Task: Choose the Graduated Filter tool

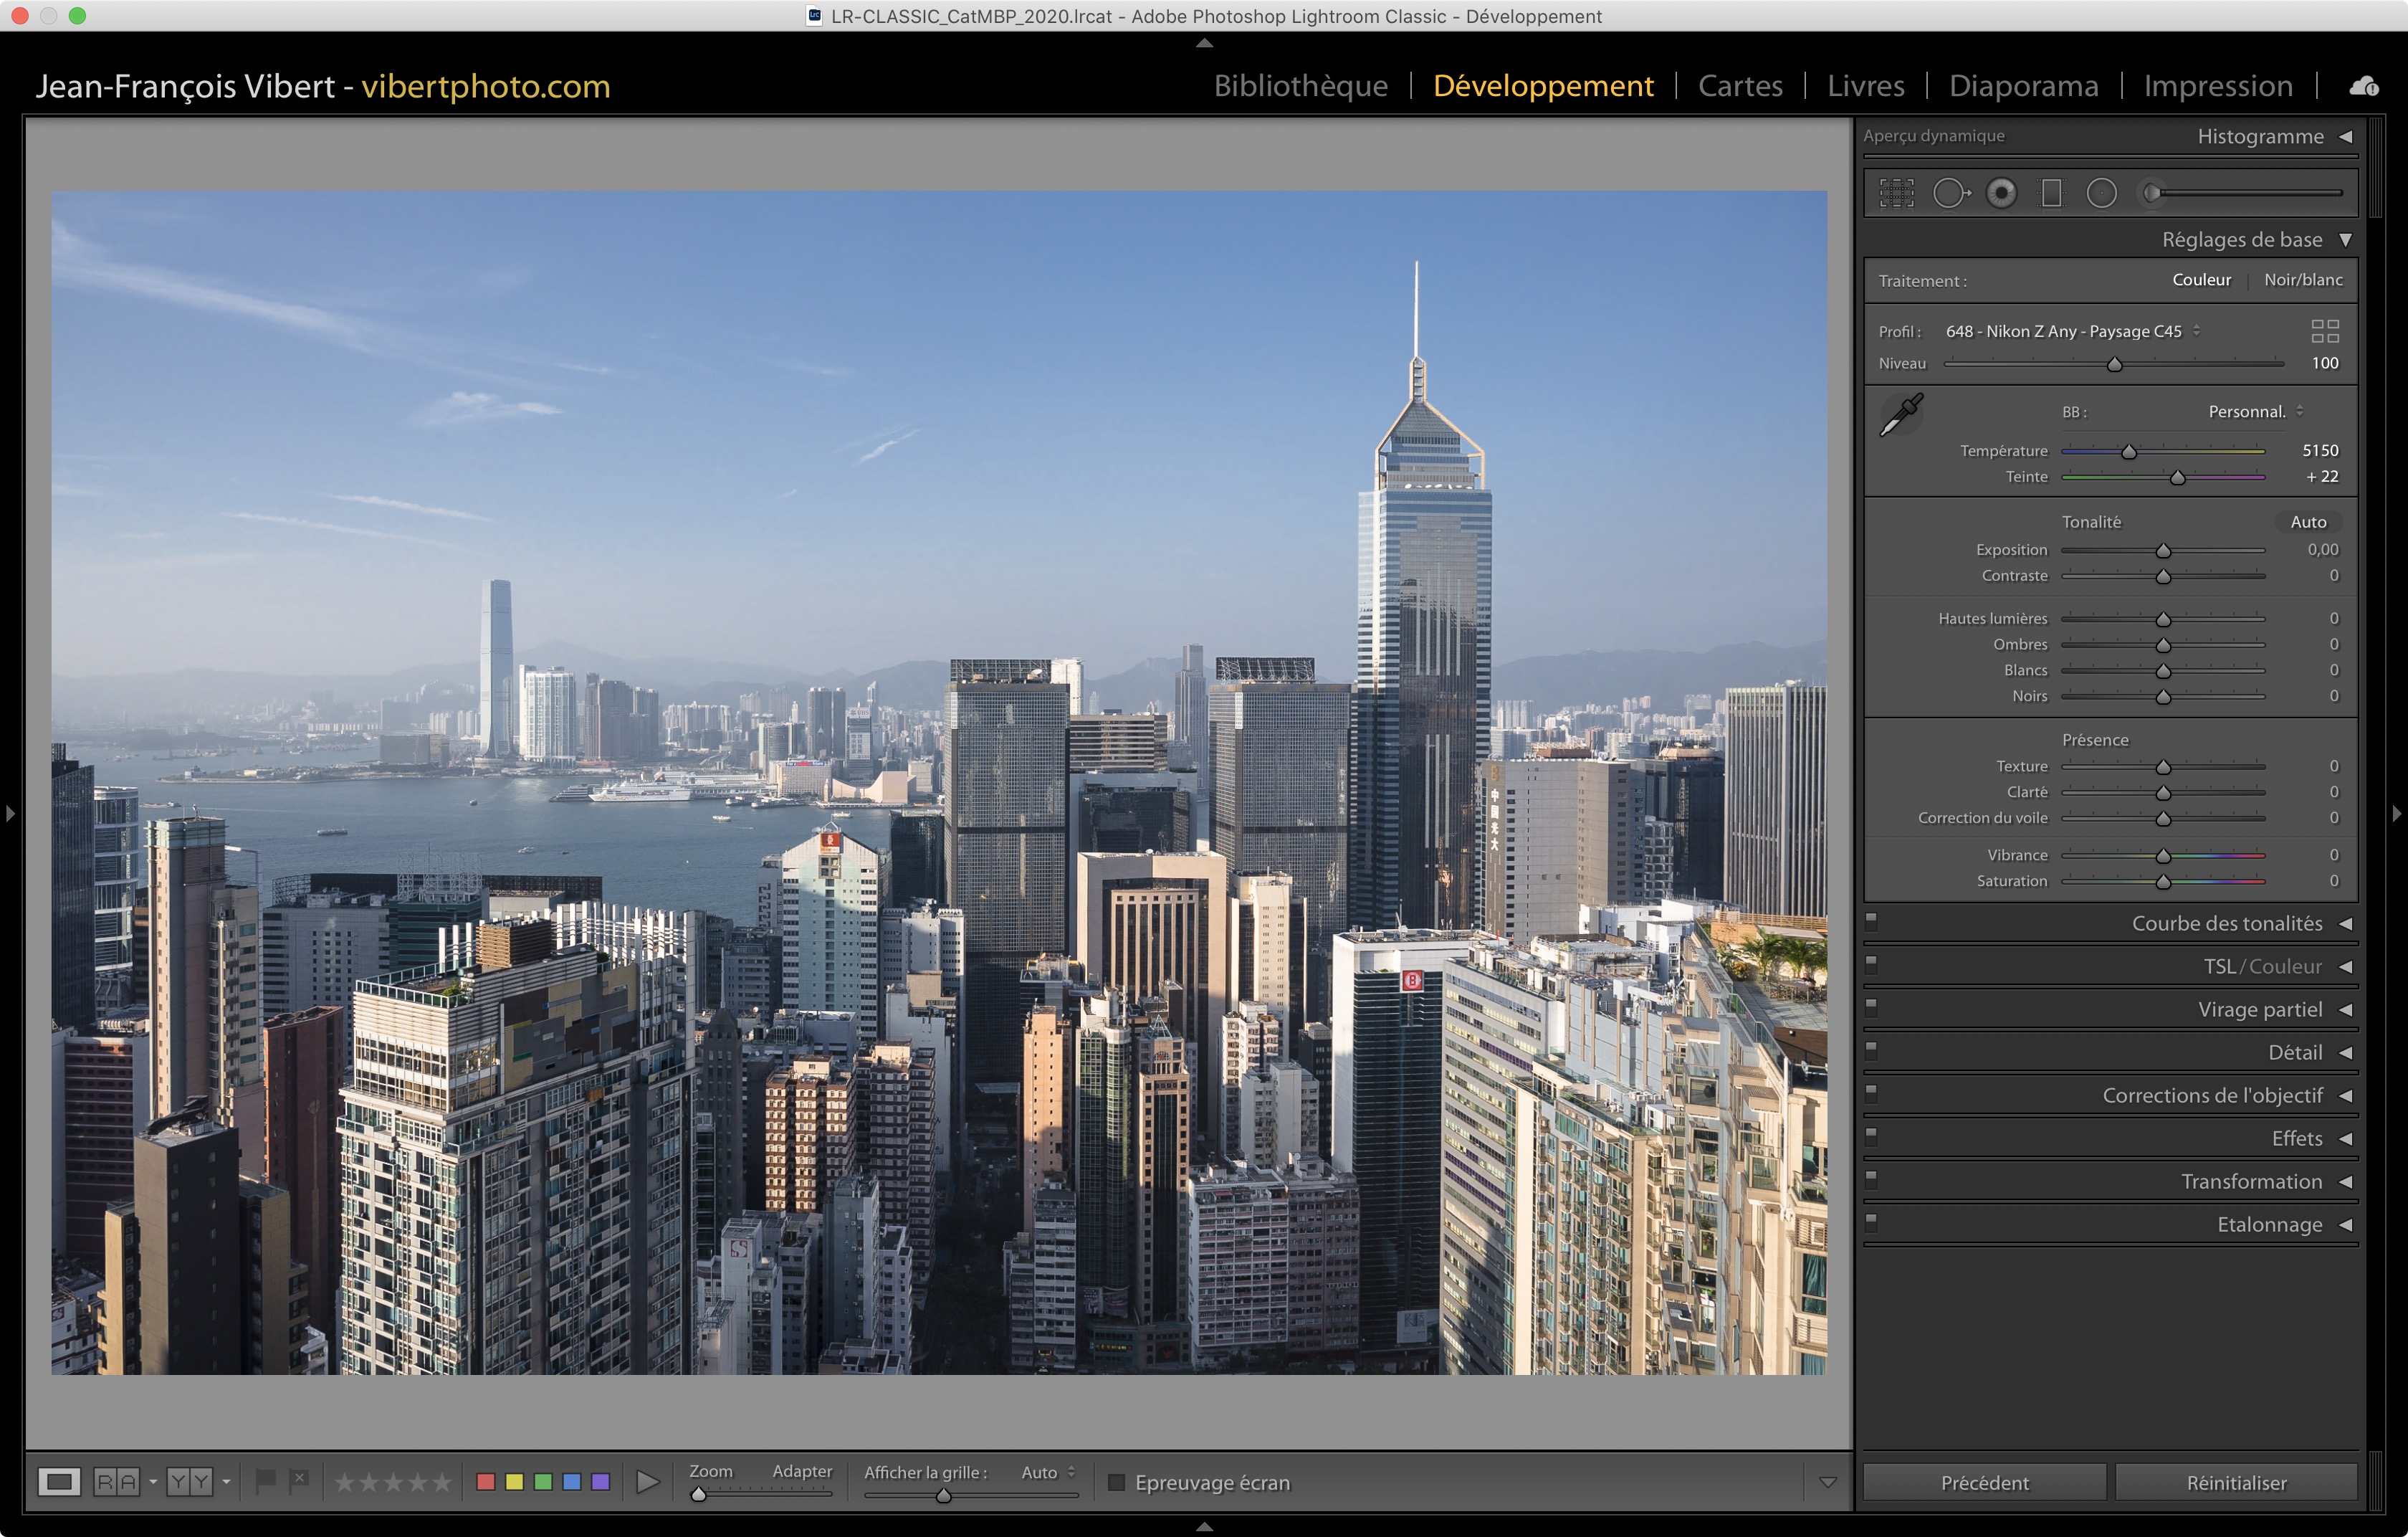Action: [2051, 193]
